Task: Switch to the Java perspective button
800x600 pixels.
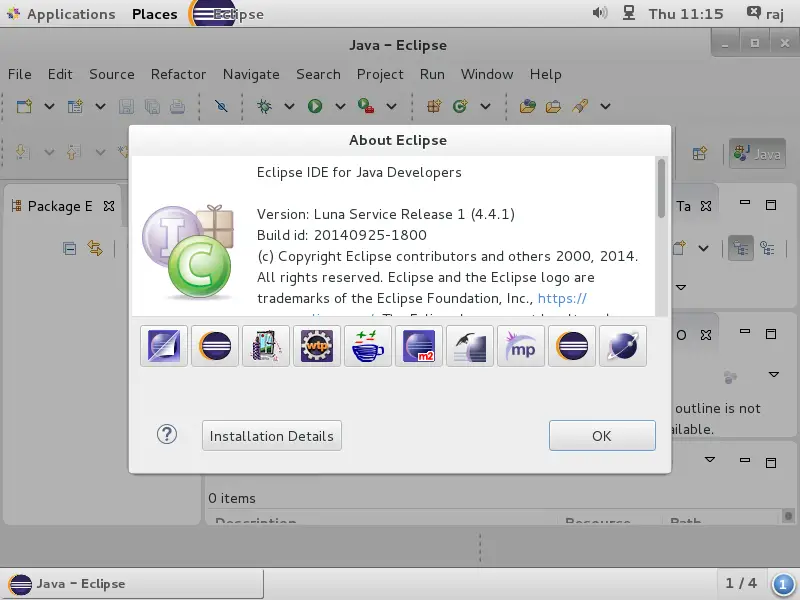Action: [x=757, y=153]
